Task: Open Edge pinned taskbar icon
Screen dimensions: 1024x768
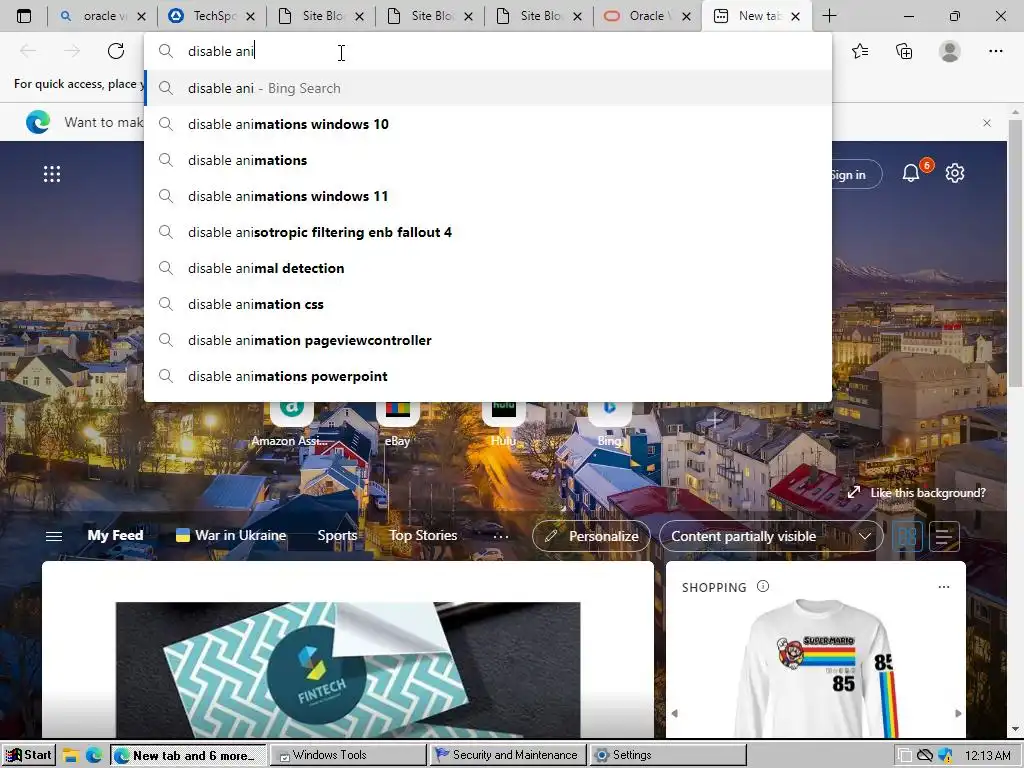Action: pos(94,756)
